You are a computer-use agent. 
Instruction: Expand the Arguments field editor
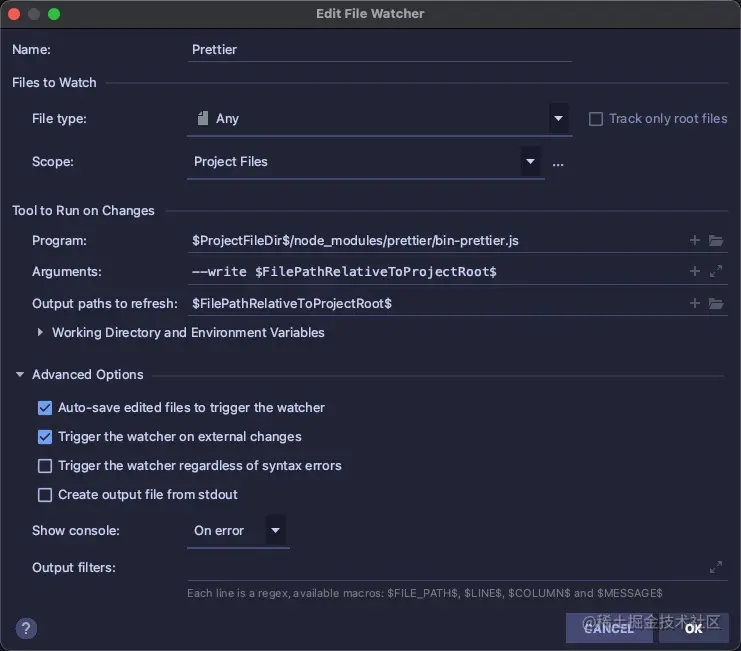pos(715,271)
